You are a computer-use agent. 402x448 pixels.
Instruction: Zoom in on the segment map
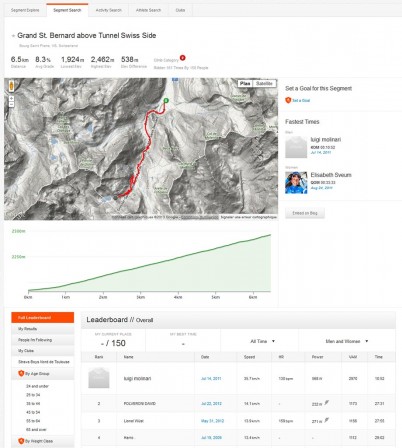[11, 98]
